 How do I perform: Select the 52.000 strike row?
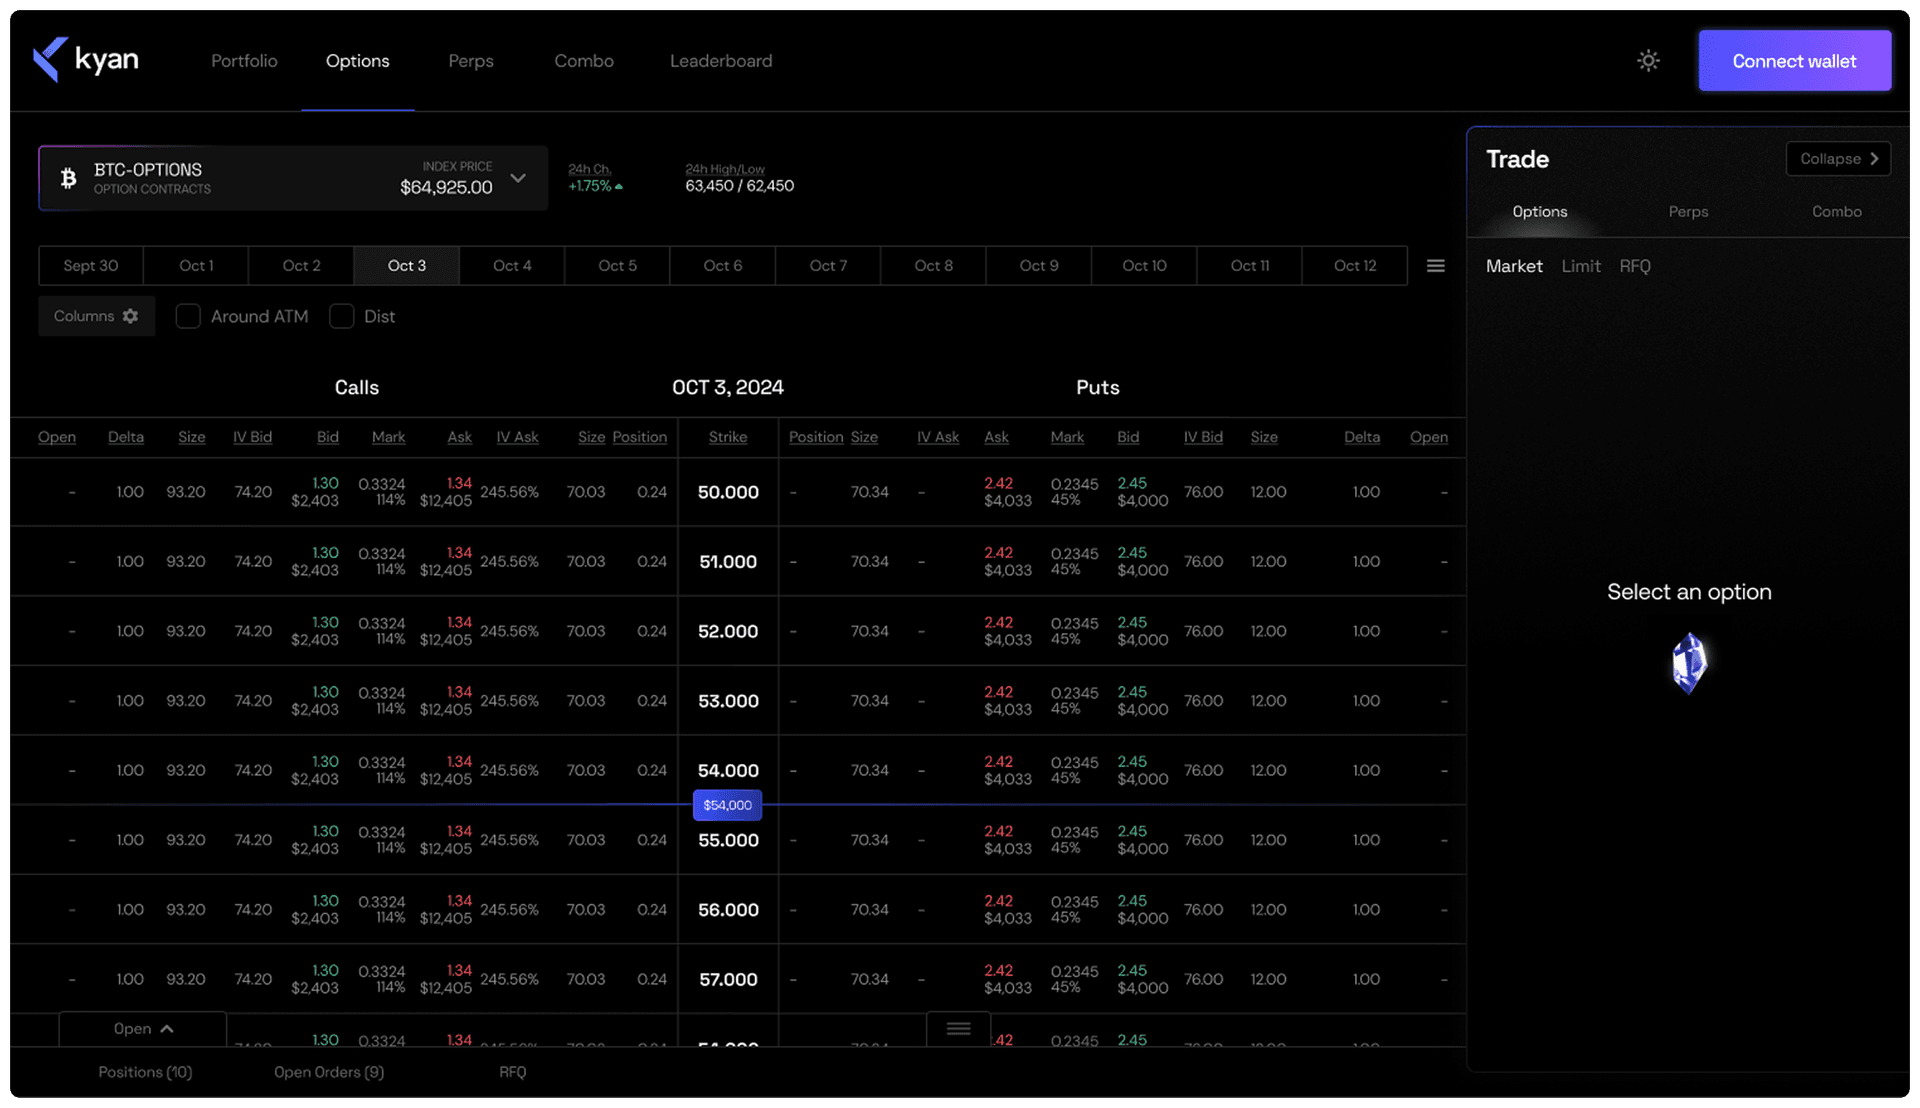(727, 631)
